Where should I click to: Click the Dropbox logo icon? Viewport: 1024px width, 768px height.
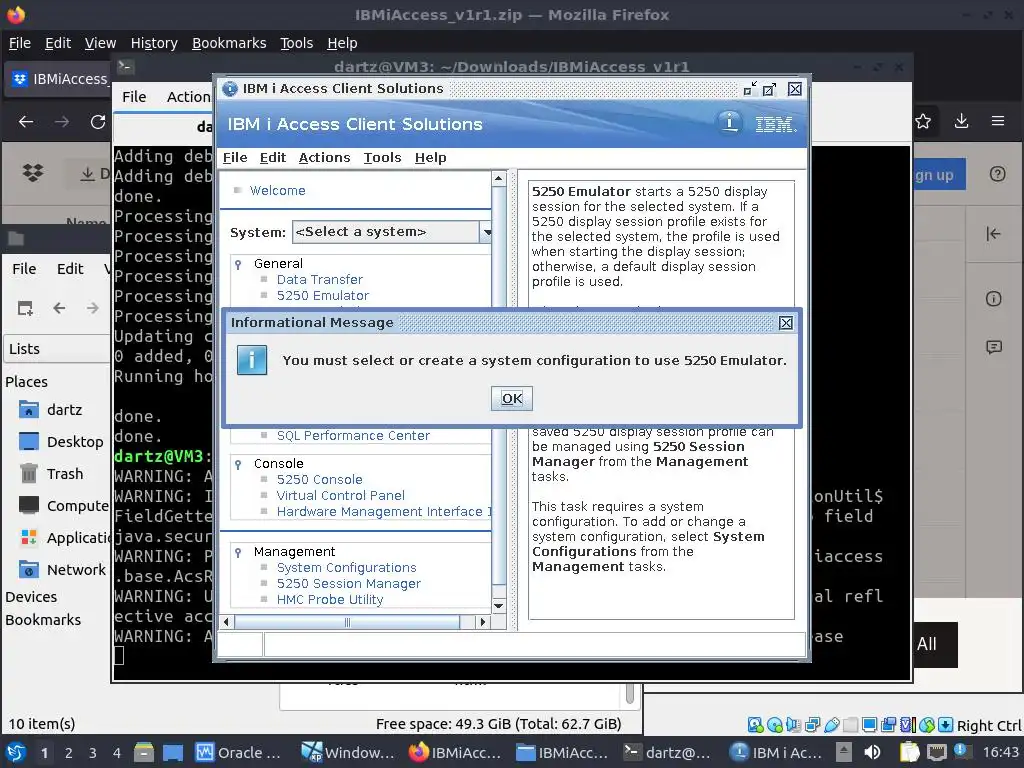[x=33, y=172]
